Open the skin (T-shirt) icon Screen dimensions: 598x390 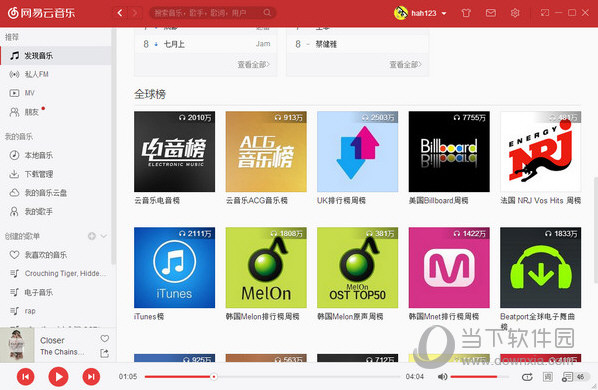pos(466,13)
